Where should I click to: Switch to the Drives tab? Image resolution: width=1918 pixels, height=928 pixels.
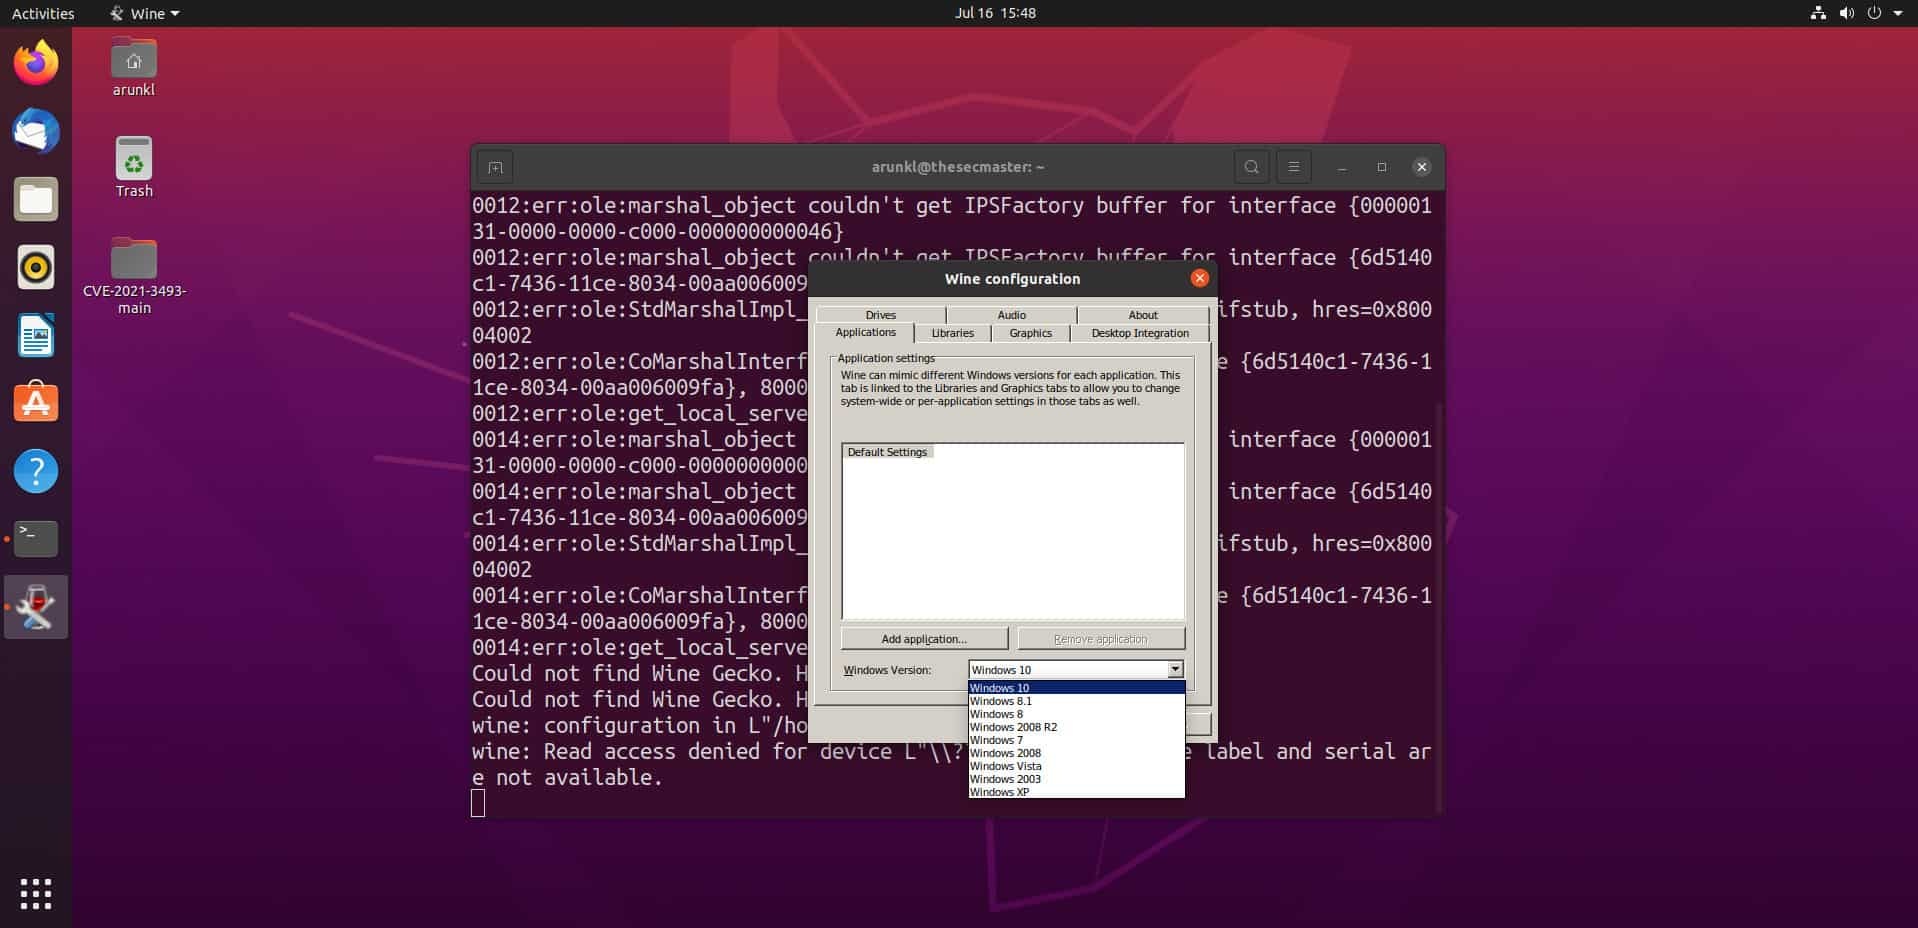pos(881,315)
